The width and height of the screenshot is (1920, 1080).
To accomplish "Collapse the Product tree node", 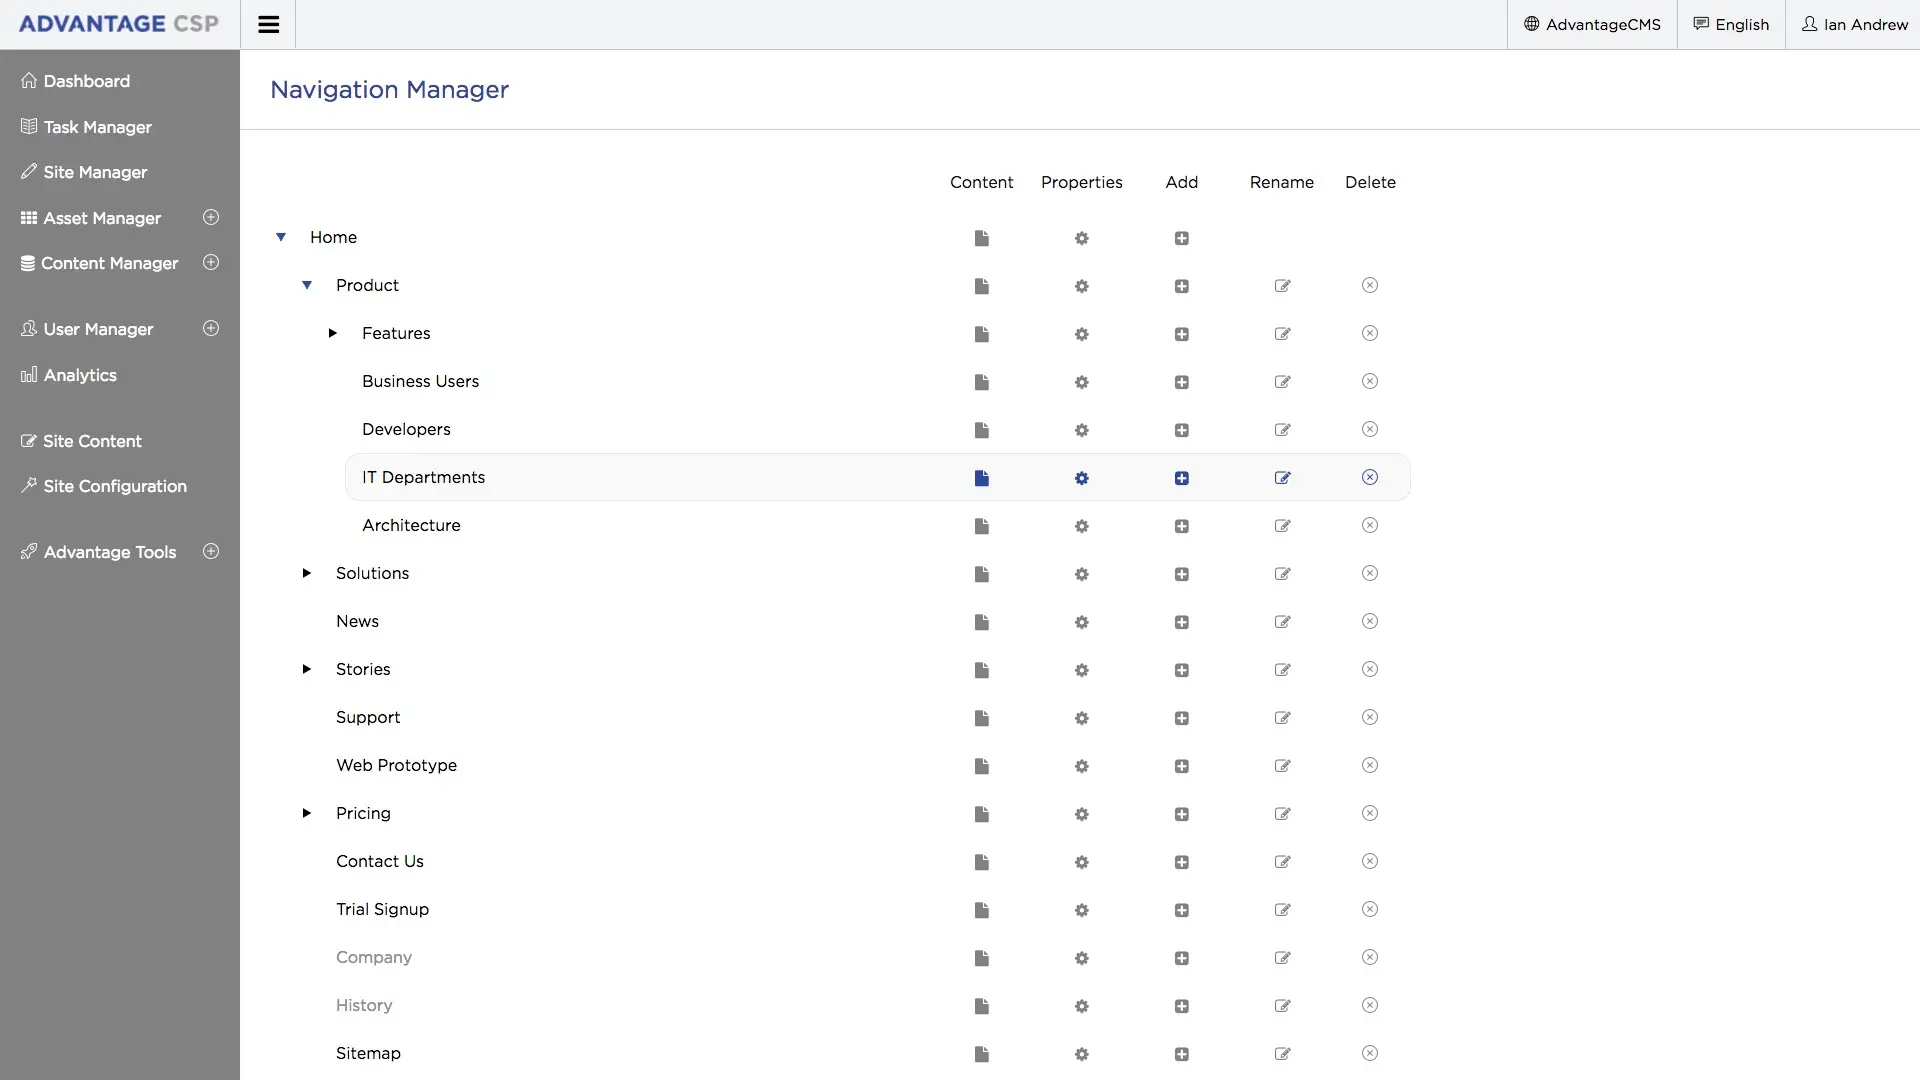I will [306, 285].
